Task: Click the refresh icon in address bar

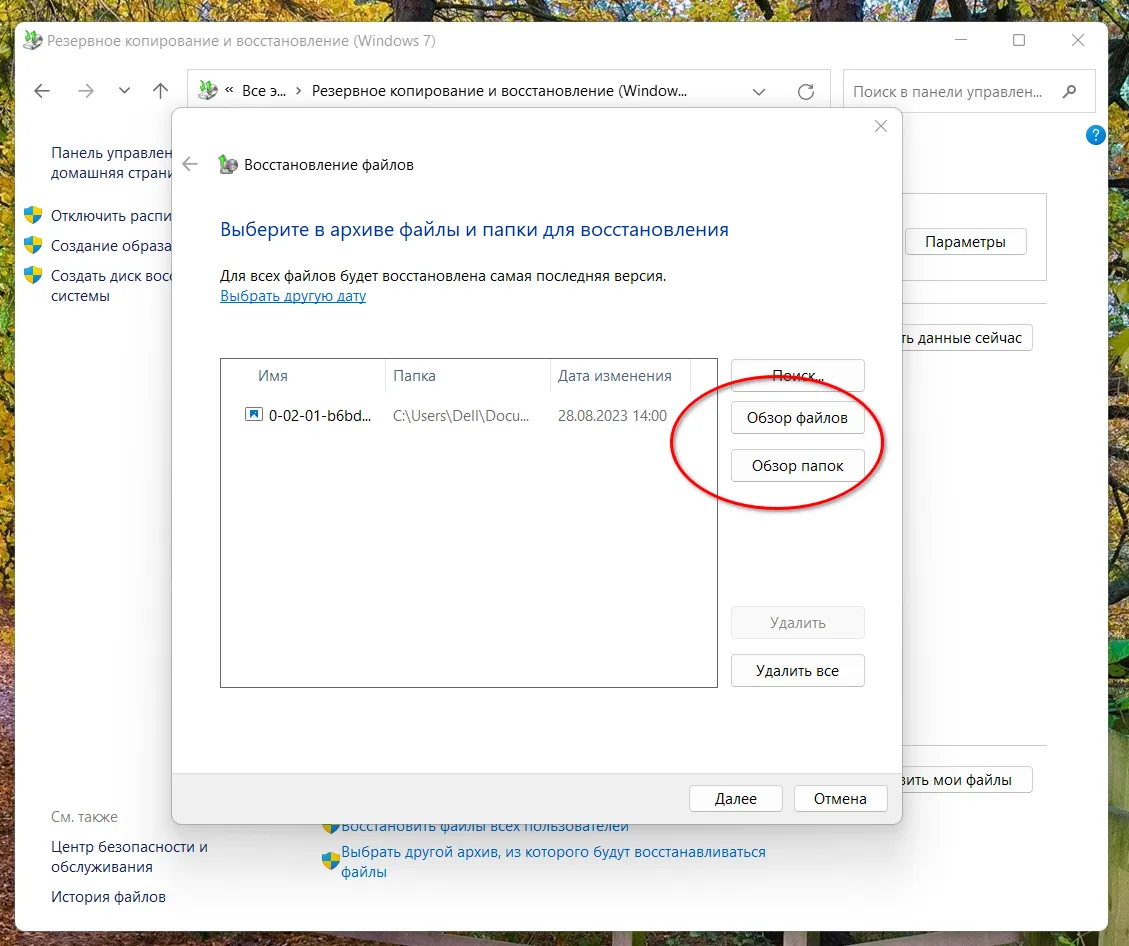Action: [805, 91]
